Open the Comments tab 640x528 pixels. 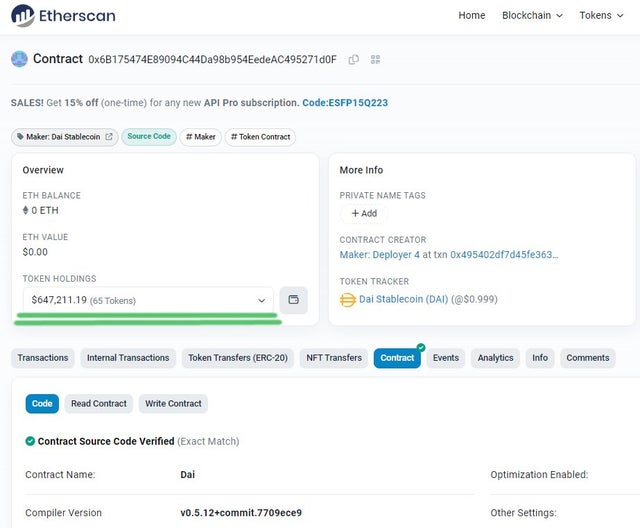coord(588,358)
